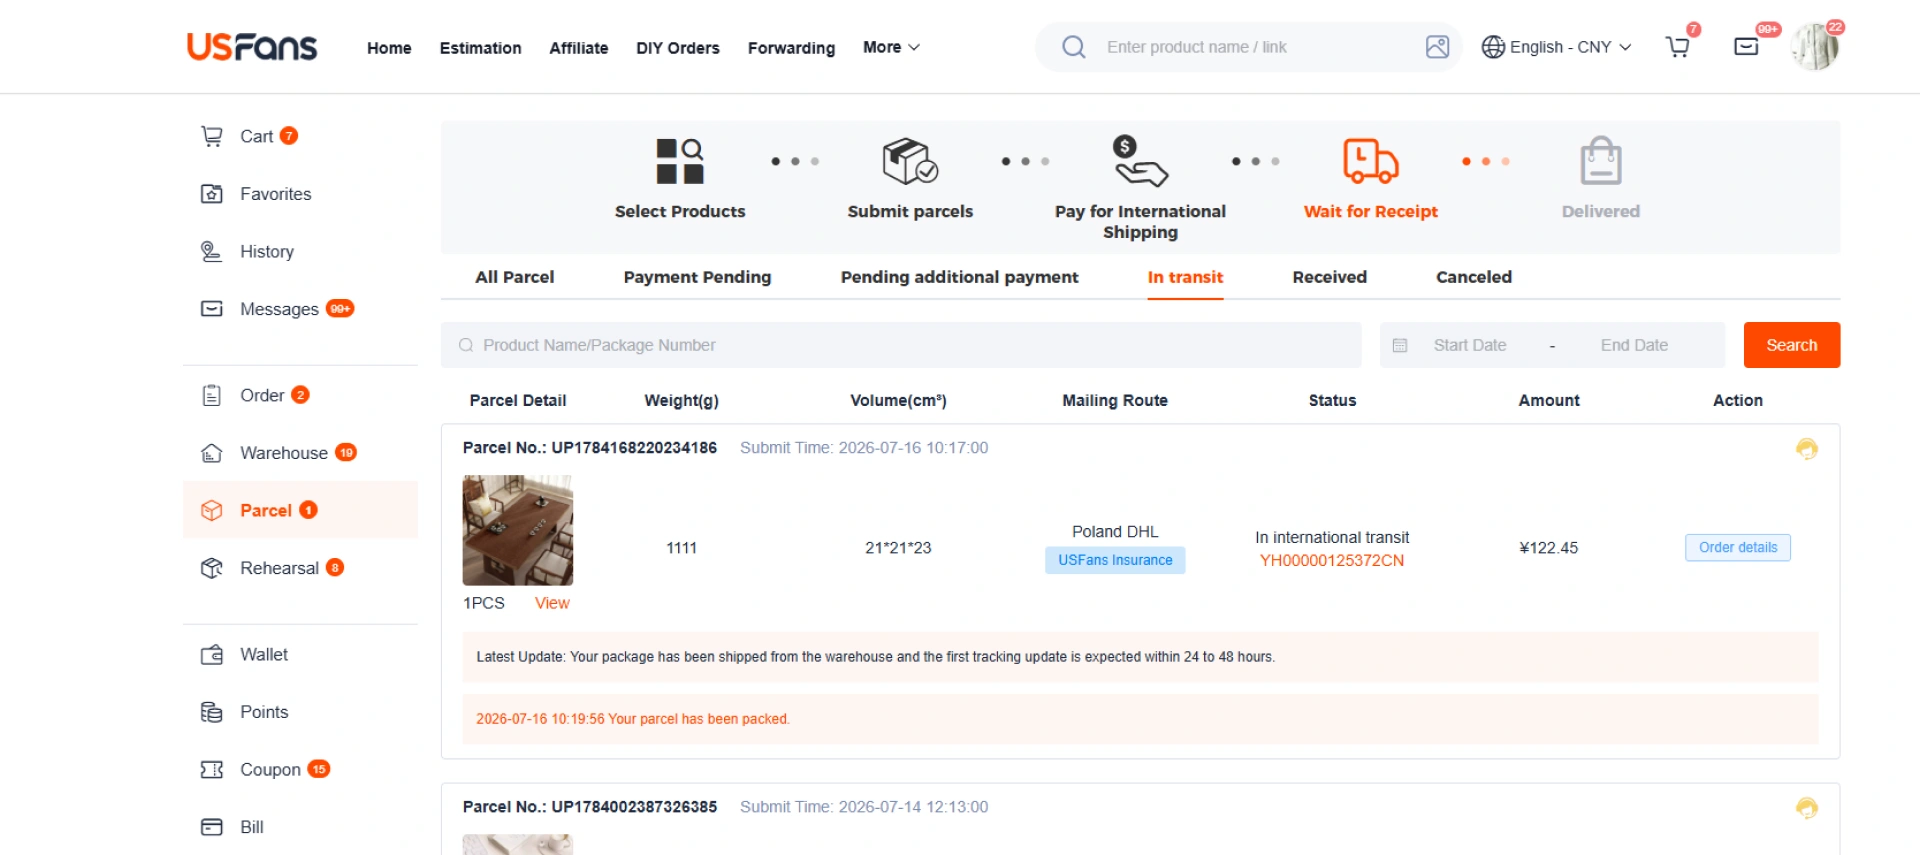1920x855 pixels.
Task: Open tracking number YH00000125372CN link
Action: pyautogui.click(x=1331, y=561)
